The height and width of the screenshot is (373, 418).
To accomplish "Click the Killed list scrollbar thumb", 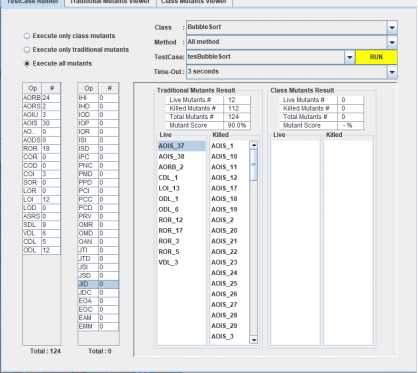I will tap(254, 165).
